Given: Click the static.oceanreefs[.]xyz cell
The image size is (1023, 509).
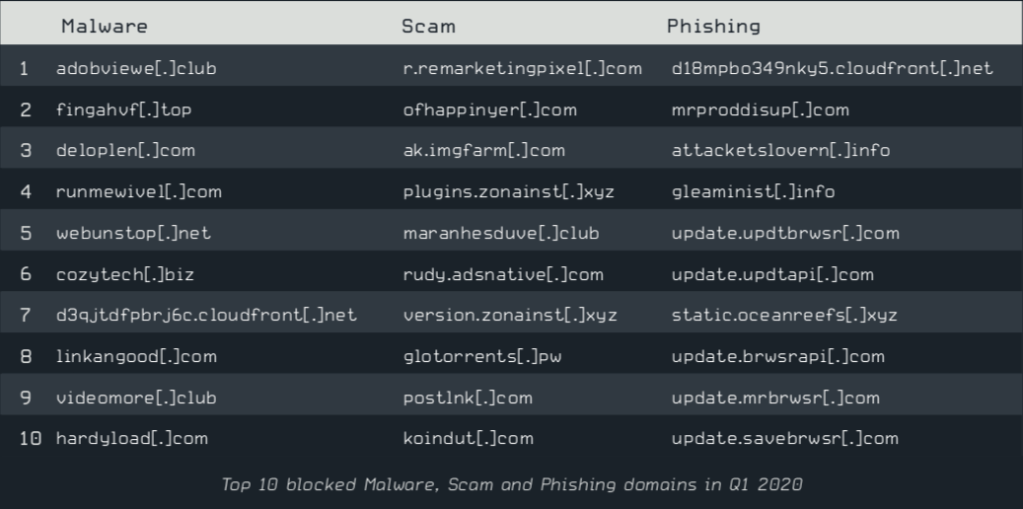Looking at the screenshot, I should [x=784, y=315].
